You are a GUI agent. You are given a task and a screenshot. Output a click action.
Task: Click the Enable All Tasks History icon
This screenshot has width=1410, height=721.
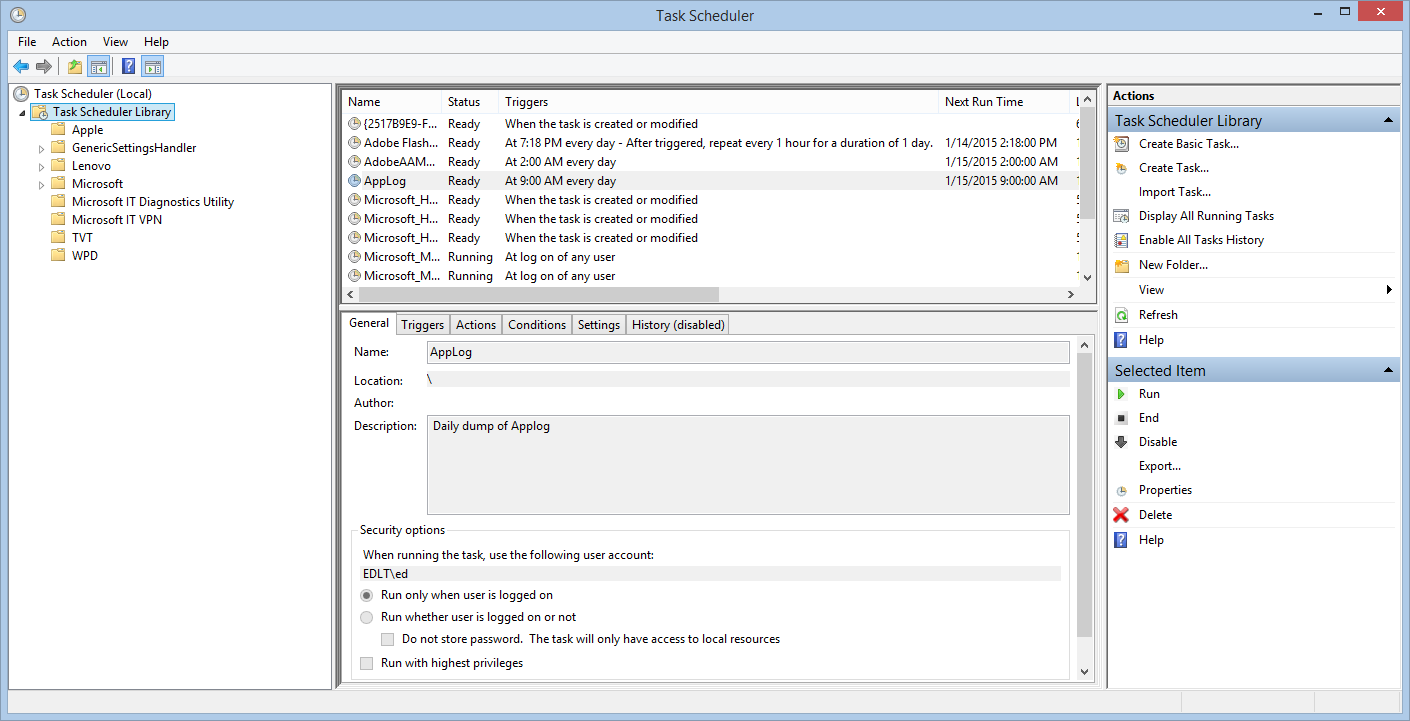[1121, 240]
